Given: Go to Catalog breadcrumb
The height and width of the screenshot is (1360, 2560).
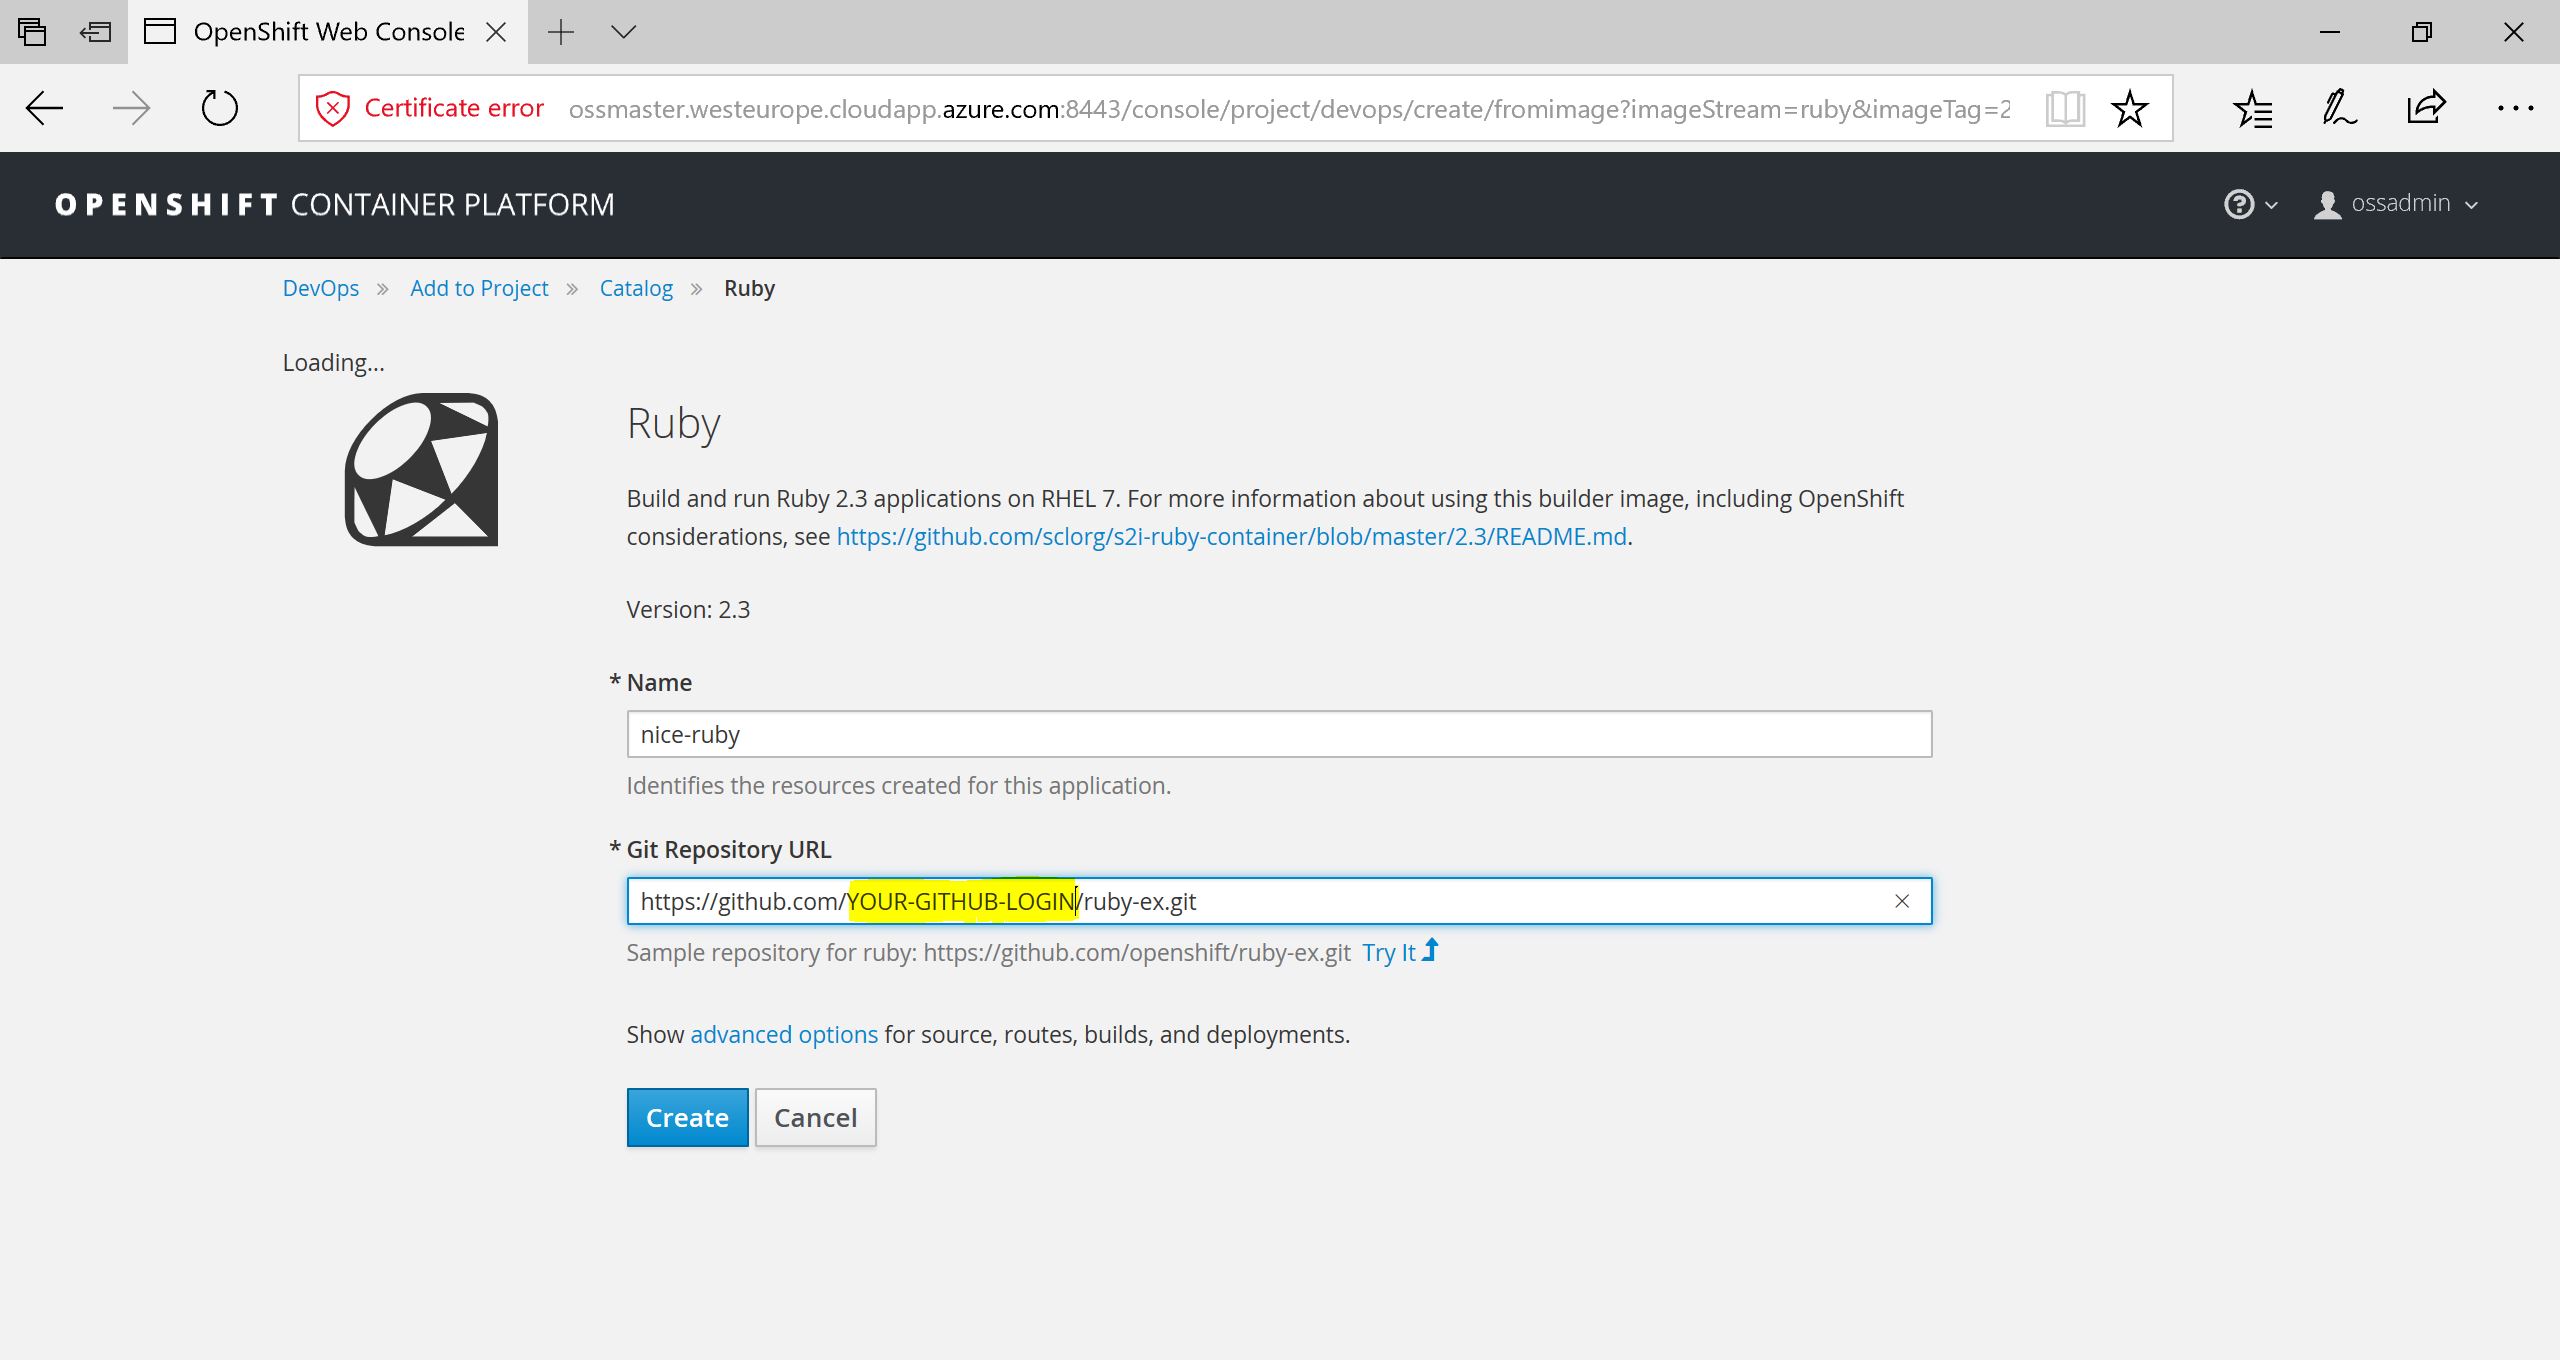Looking at the screenshot, I should pos(636,288).
